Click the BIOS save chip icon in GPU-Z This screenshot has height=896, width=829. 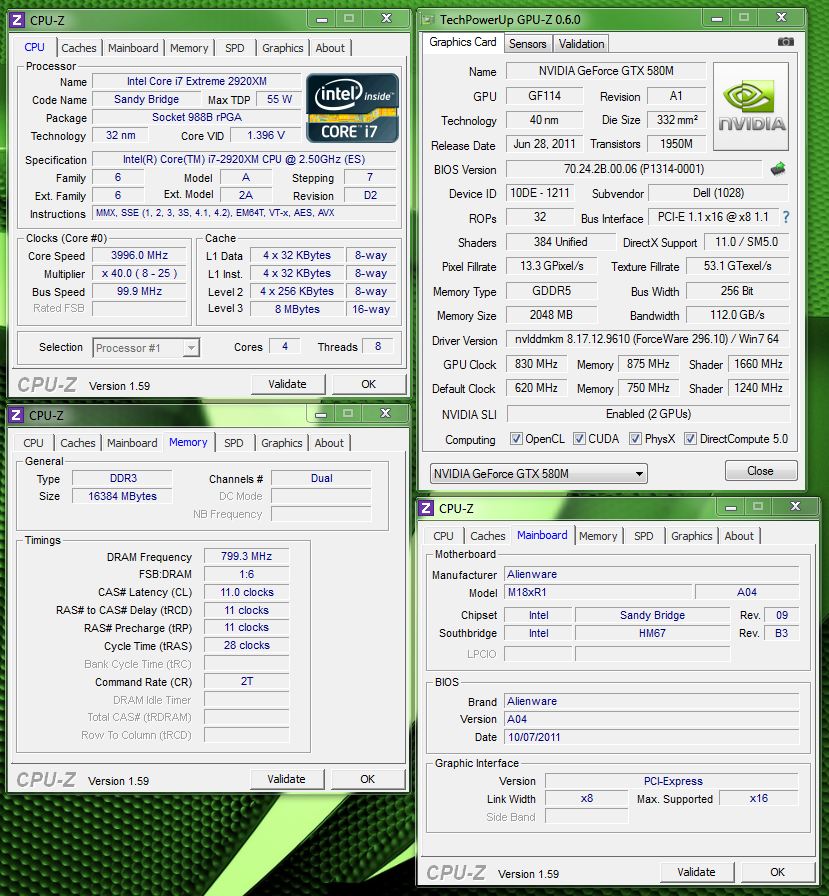click(x=778, y=169)
